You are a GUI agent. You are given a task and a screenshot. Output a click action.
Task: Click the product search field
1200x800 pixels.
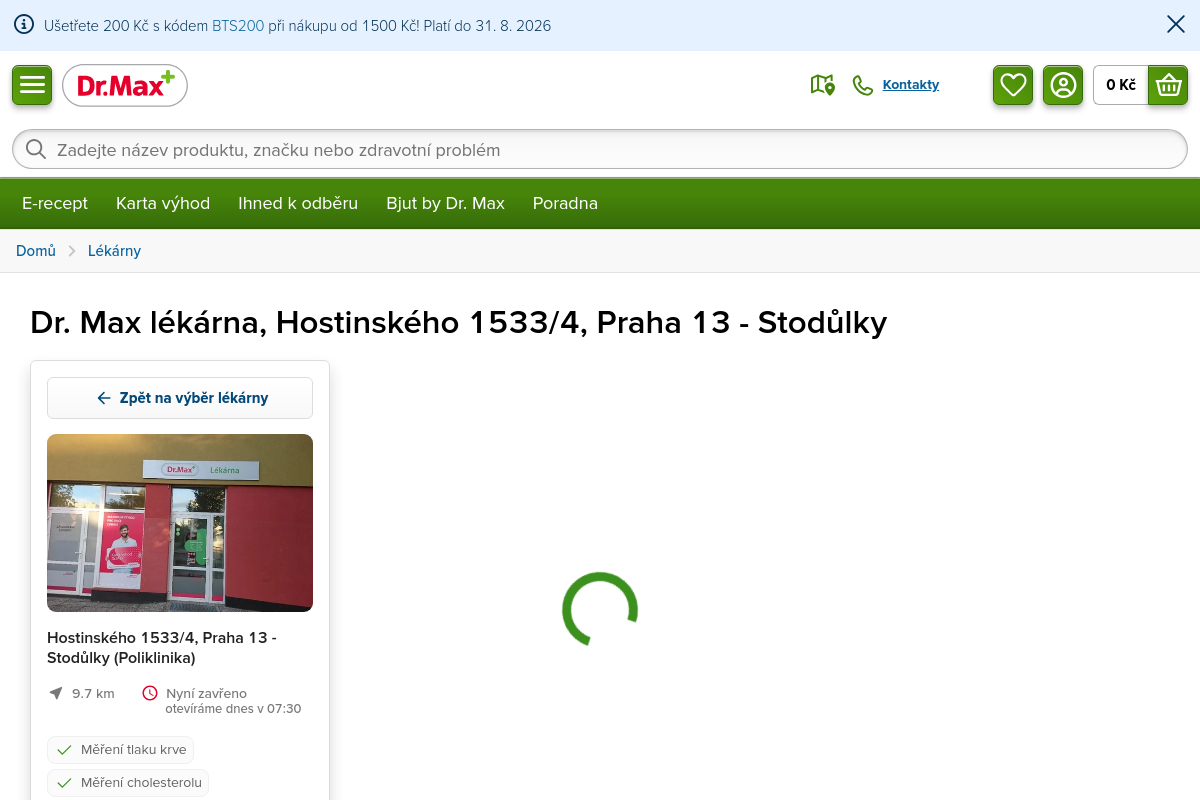pyautogui.click(x=600, y=149)
